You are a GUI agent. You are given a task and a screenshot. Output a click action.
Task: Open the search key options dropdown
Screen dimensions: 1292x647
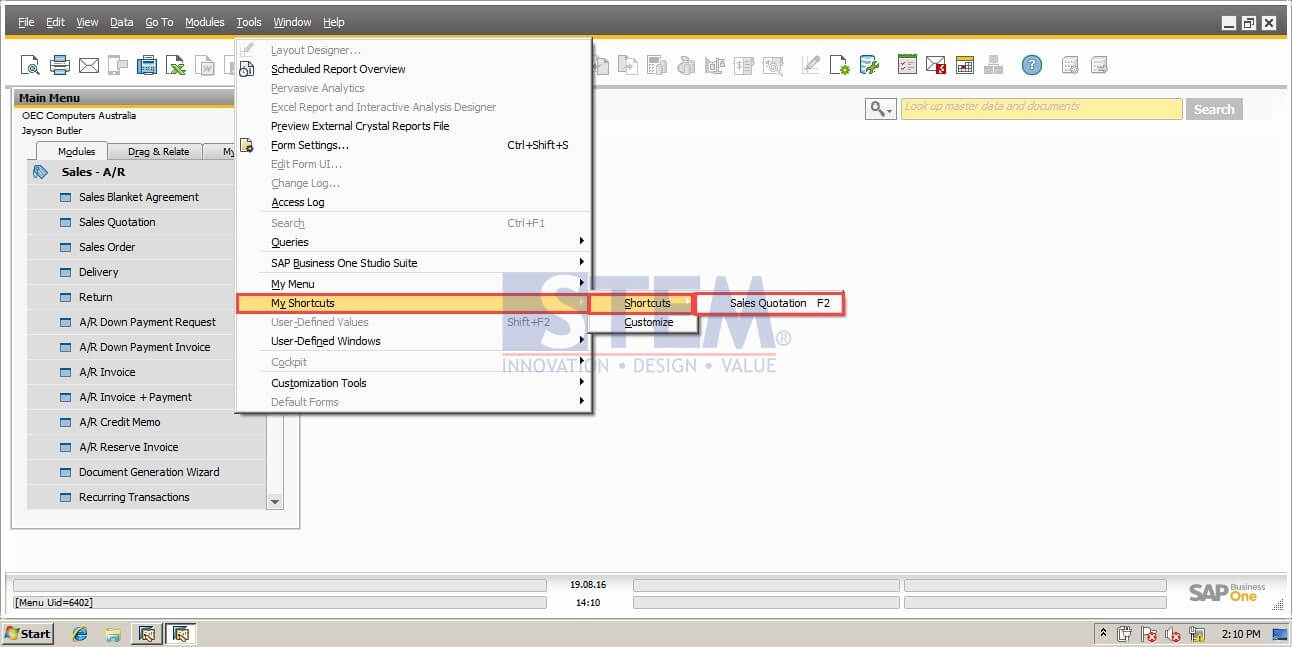coord(880,109)
